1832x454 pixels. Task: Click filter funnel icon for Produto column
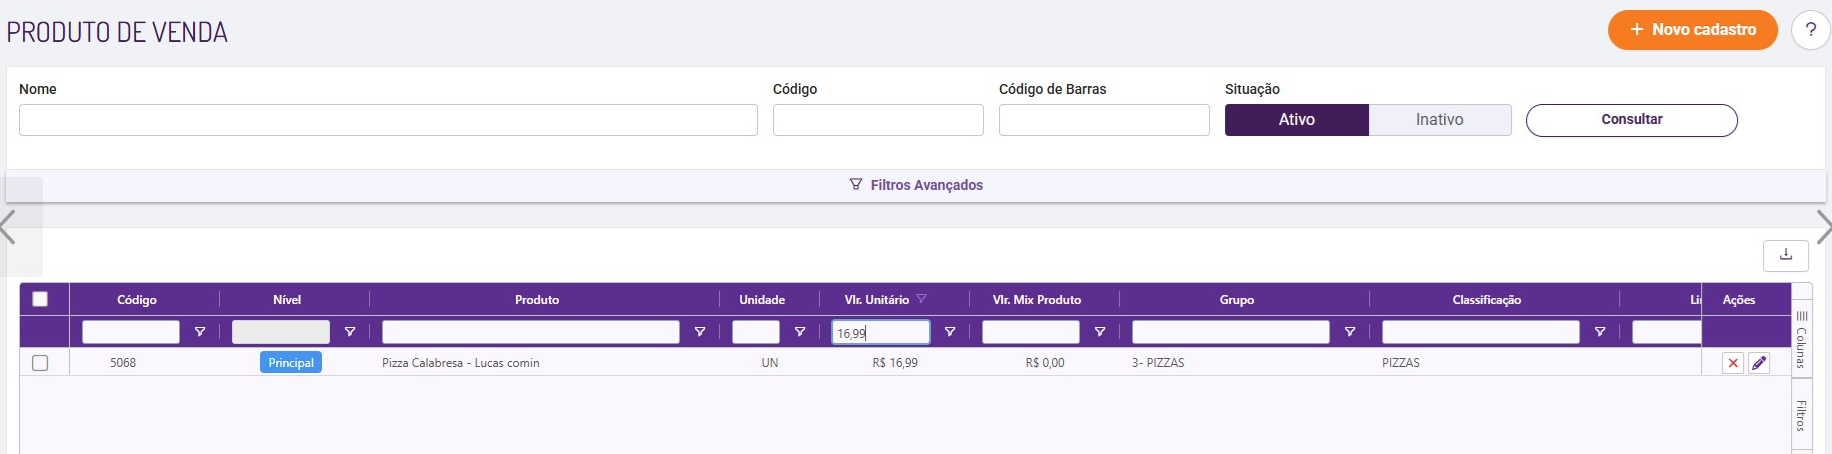coord(700,332)
